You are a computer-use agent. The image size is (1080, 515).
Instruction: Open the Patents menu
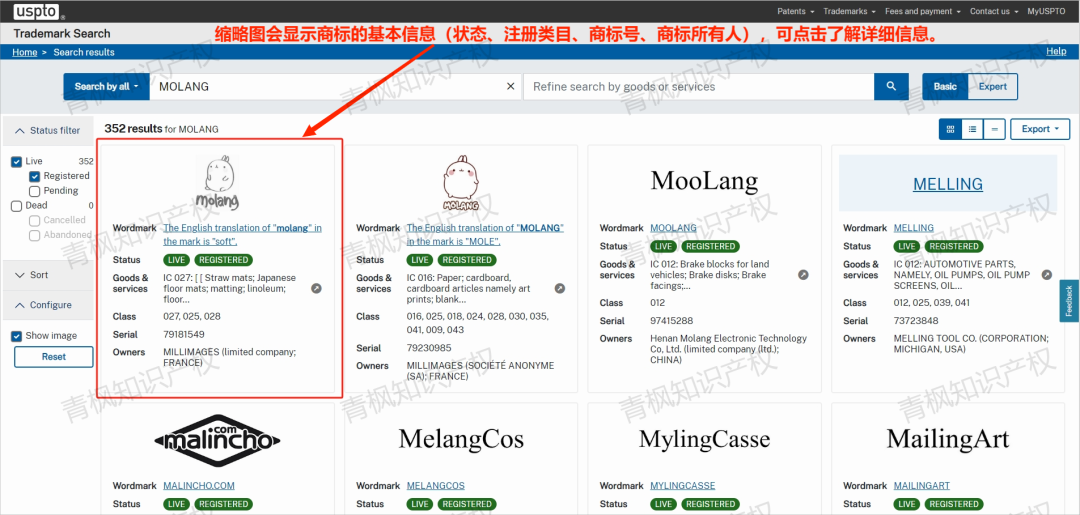(x=796, y=11)
